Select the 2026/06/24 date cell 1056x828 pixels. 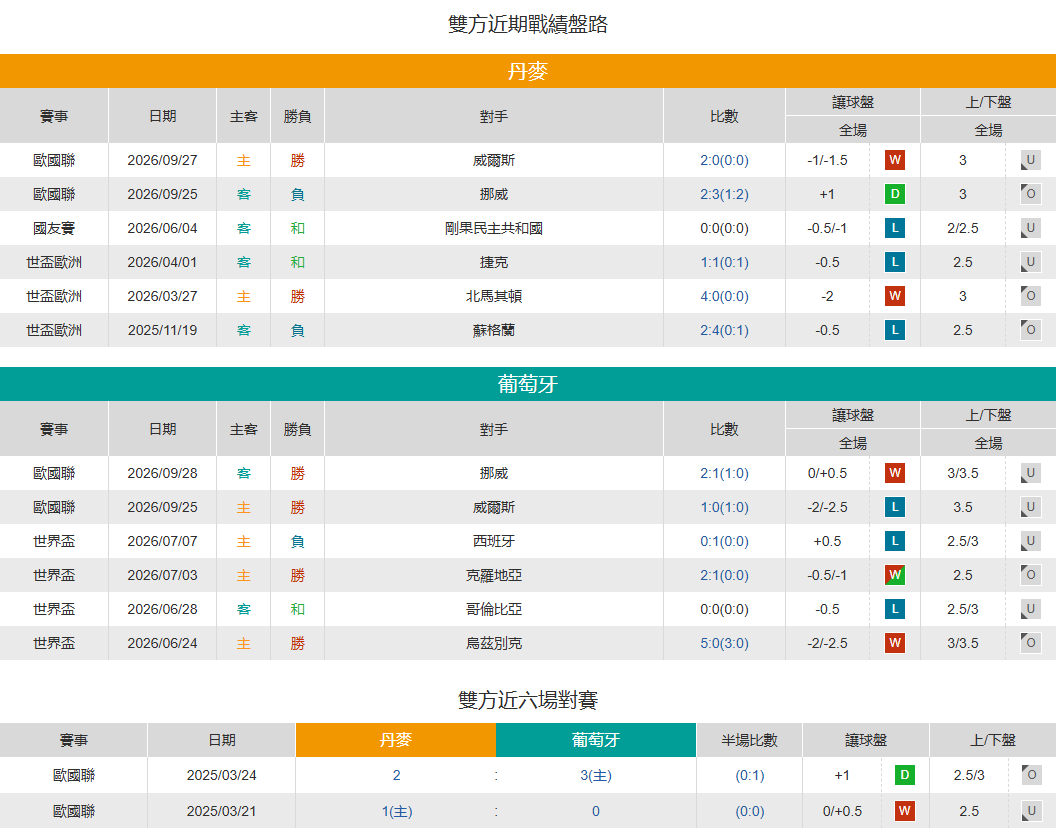tap(162, 643)
